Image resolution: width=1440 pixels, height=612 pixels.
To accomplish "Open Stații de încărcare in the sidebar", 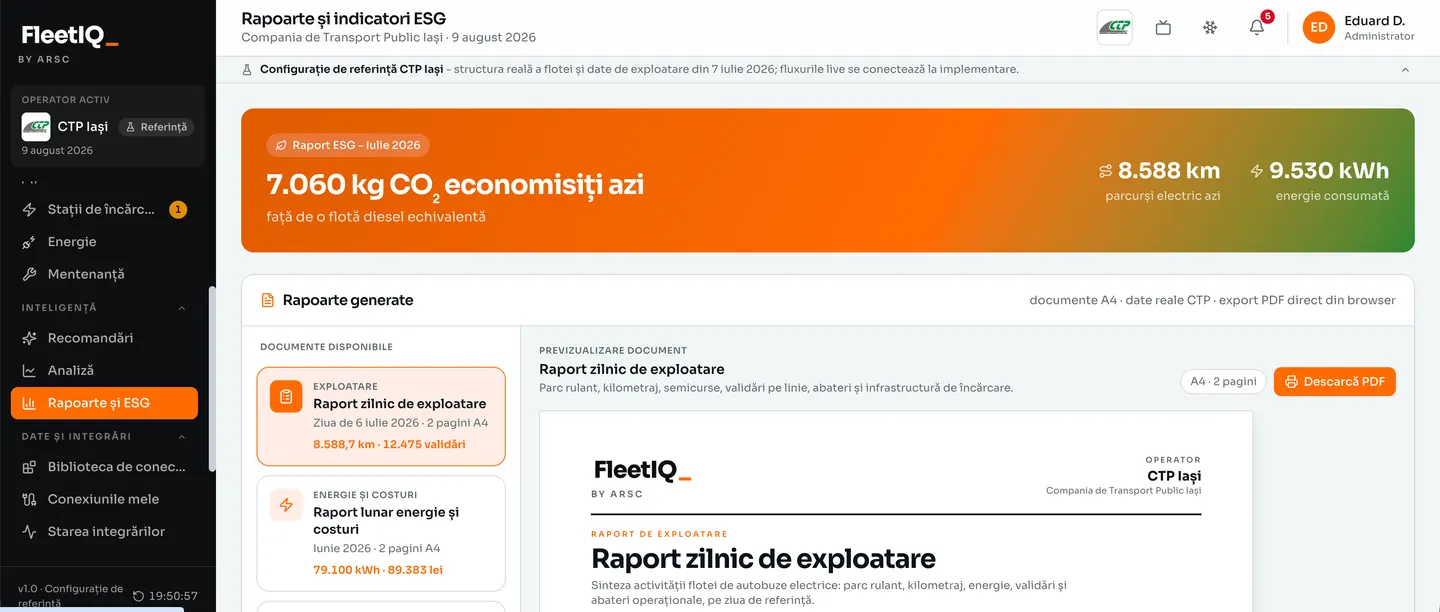I will point(104,210).
